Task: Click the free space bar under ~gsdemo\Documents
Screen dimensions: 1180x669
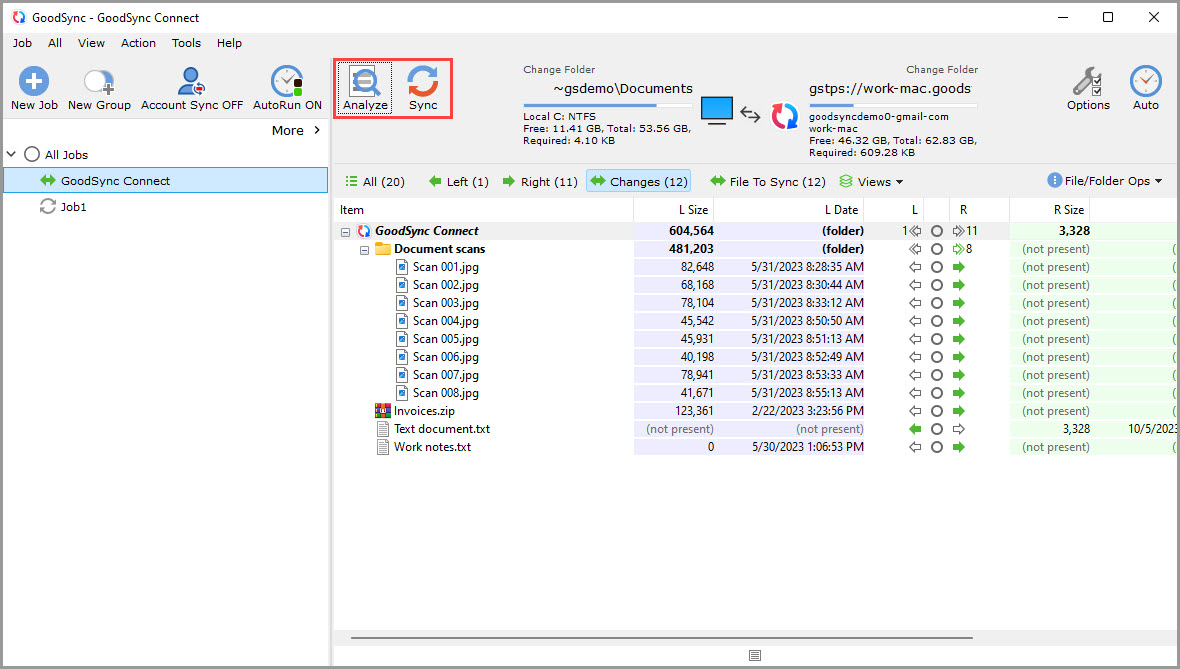Action: coord(607,104)
